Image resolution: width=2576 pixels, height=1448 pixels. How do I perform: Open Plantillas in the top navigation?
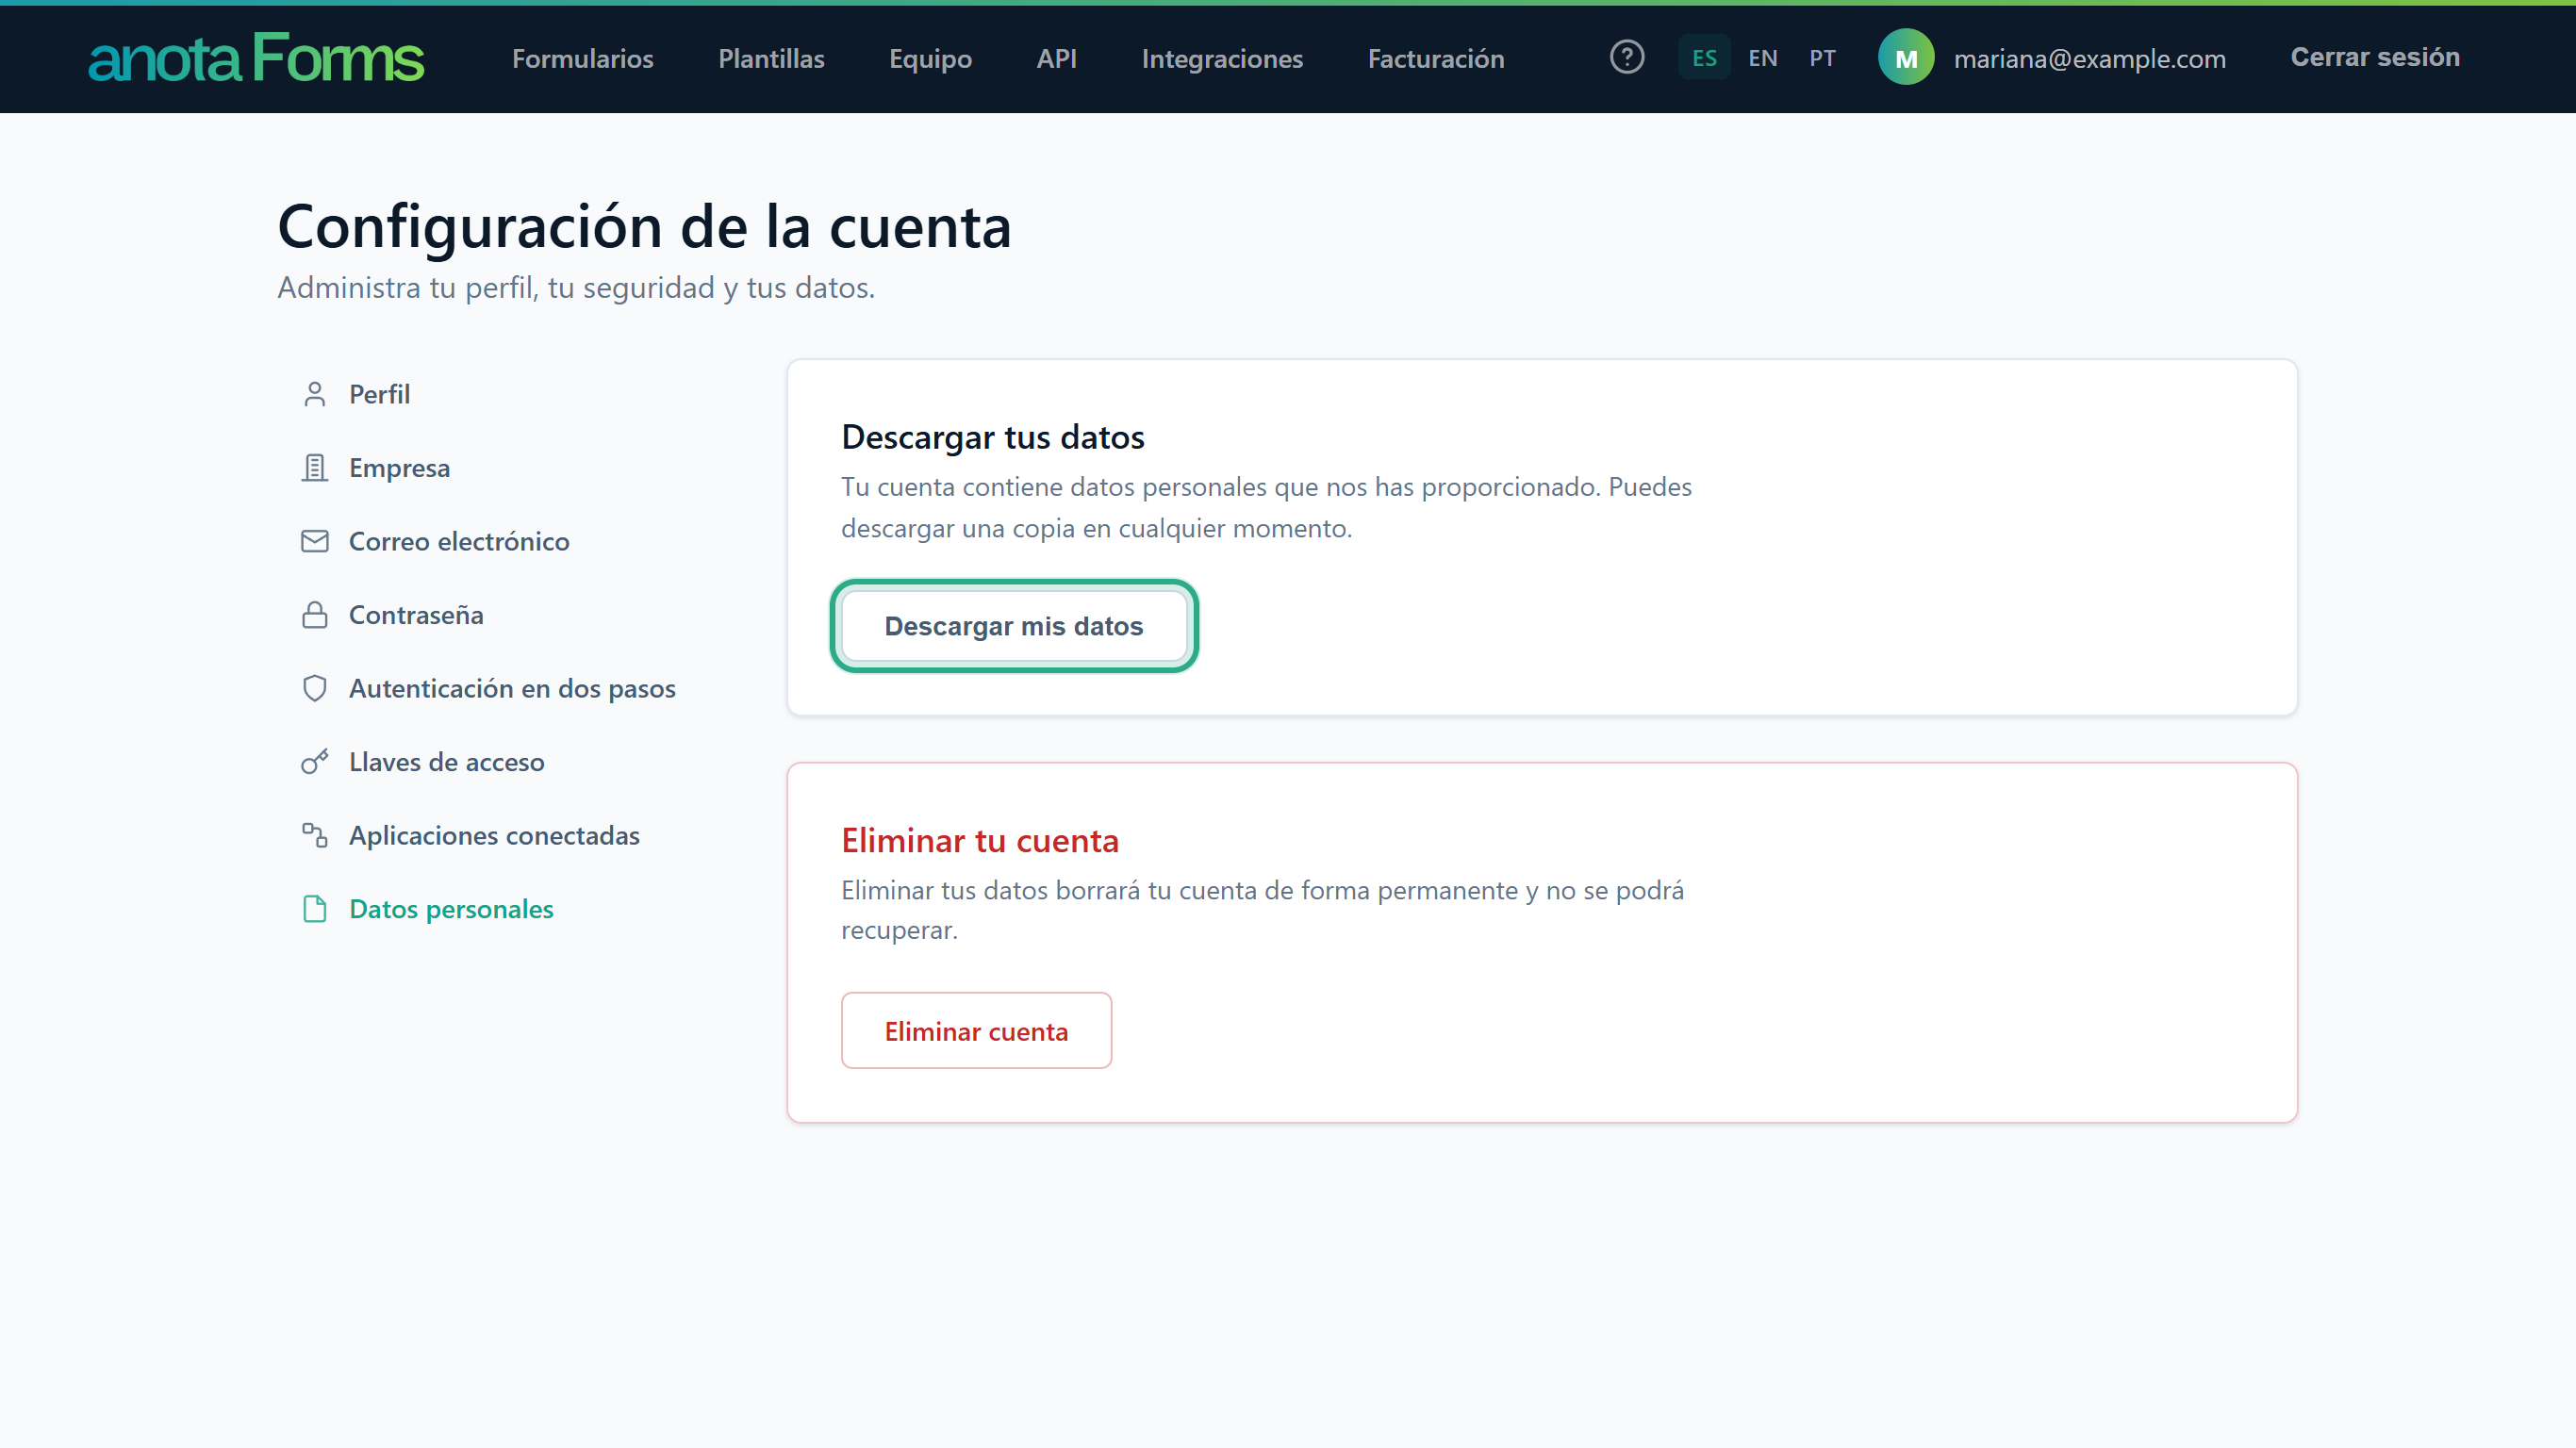tap(771, 58)
